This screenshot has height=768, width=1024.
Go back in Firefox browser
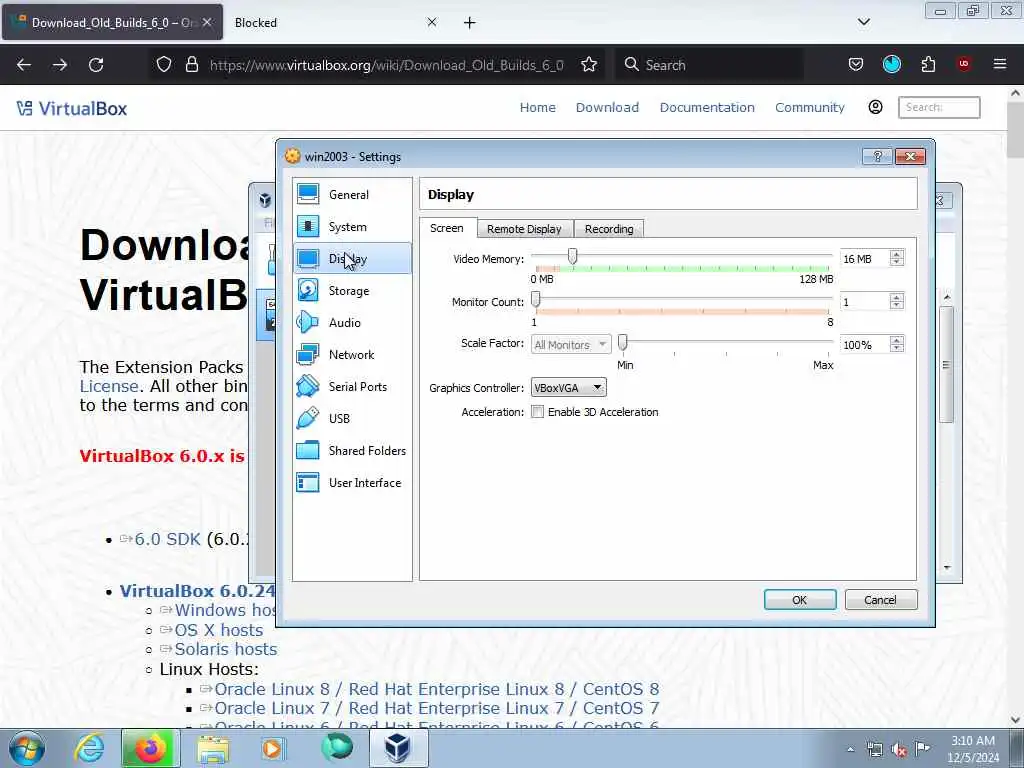tap(24, 65)
